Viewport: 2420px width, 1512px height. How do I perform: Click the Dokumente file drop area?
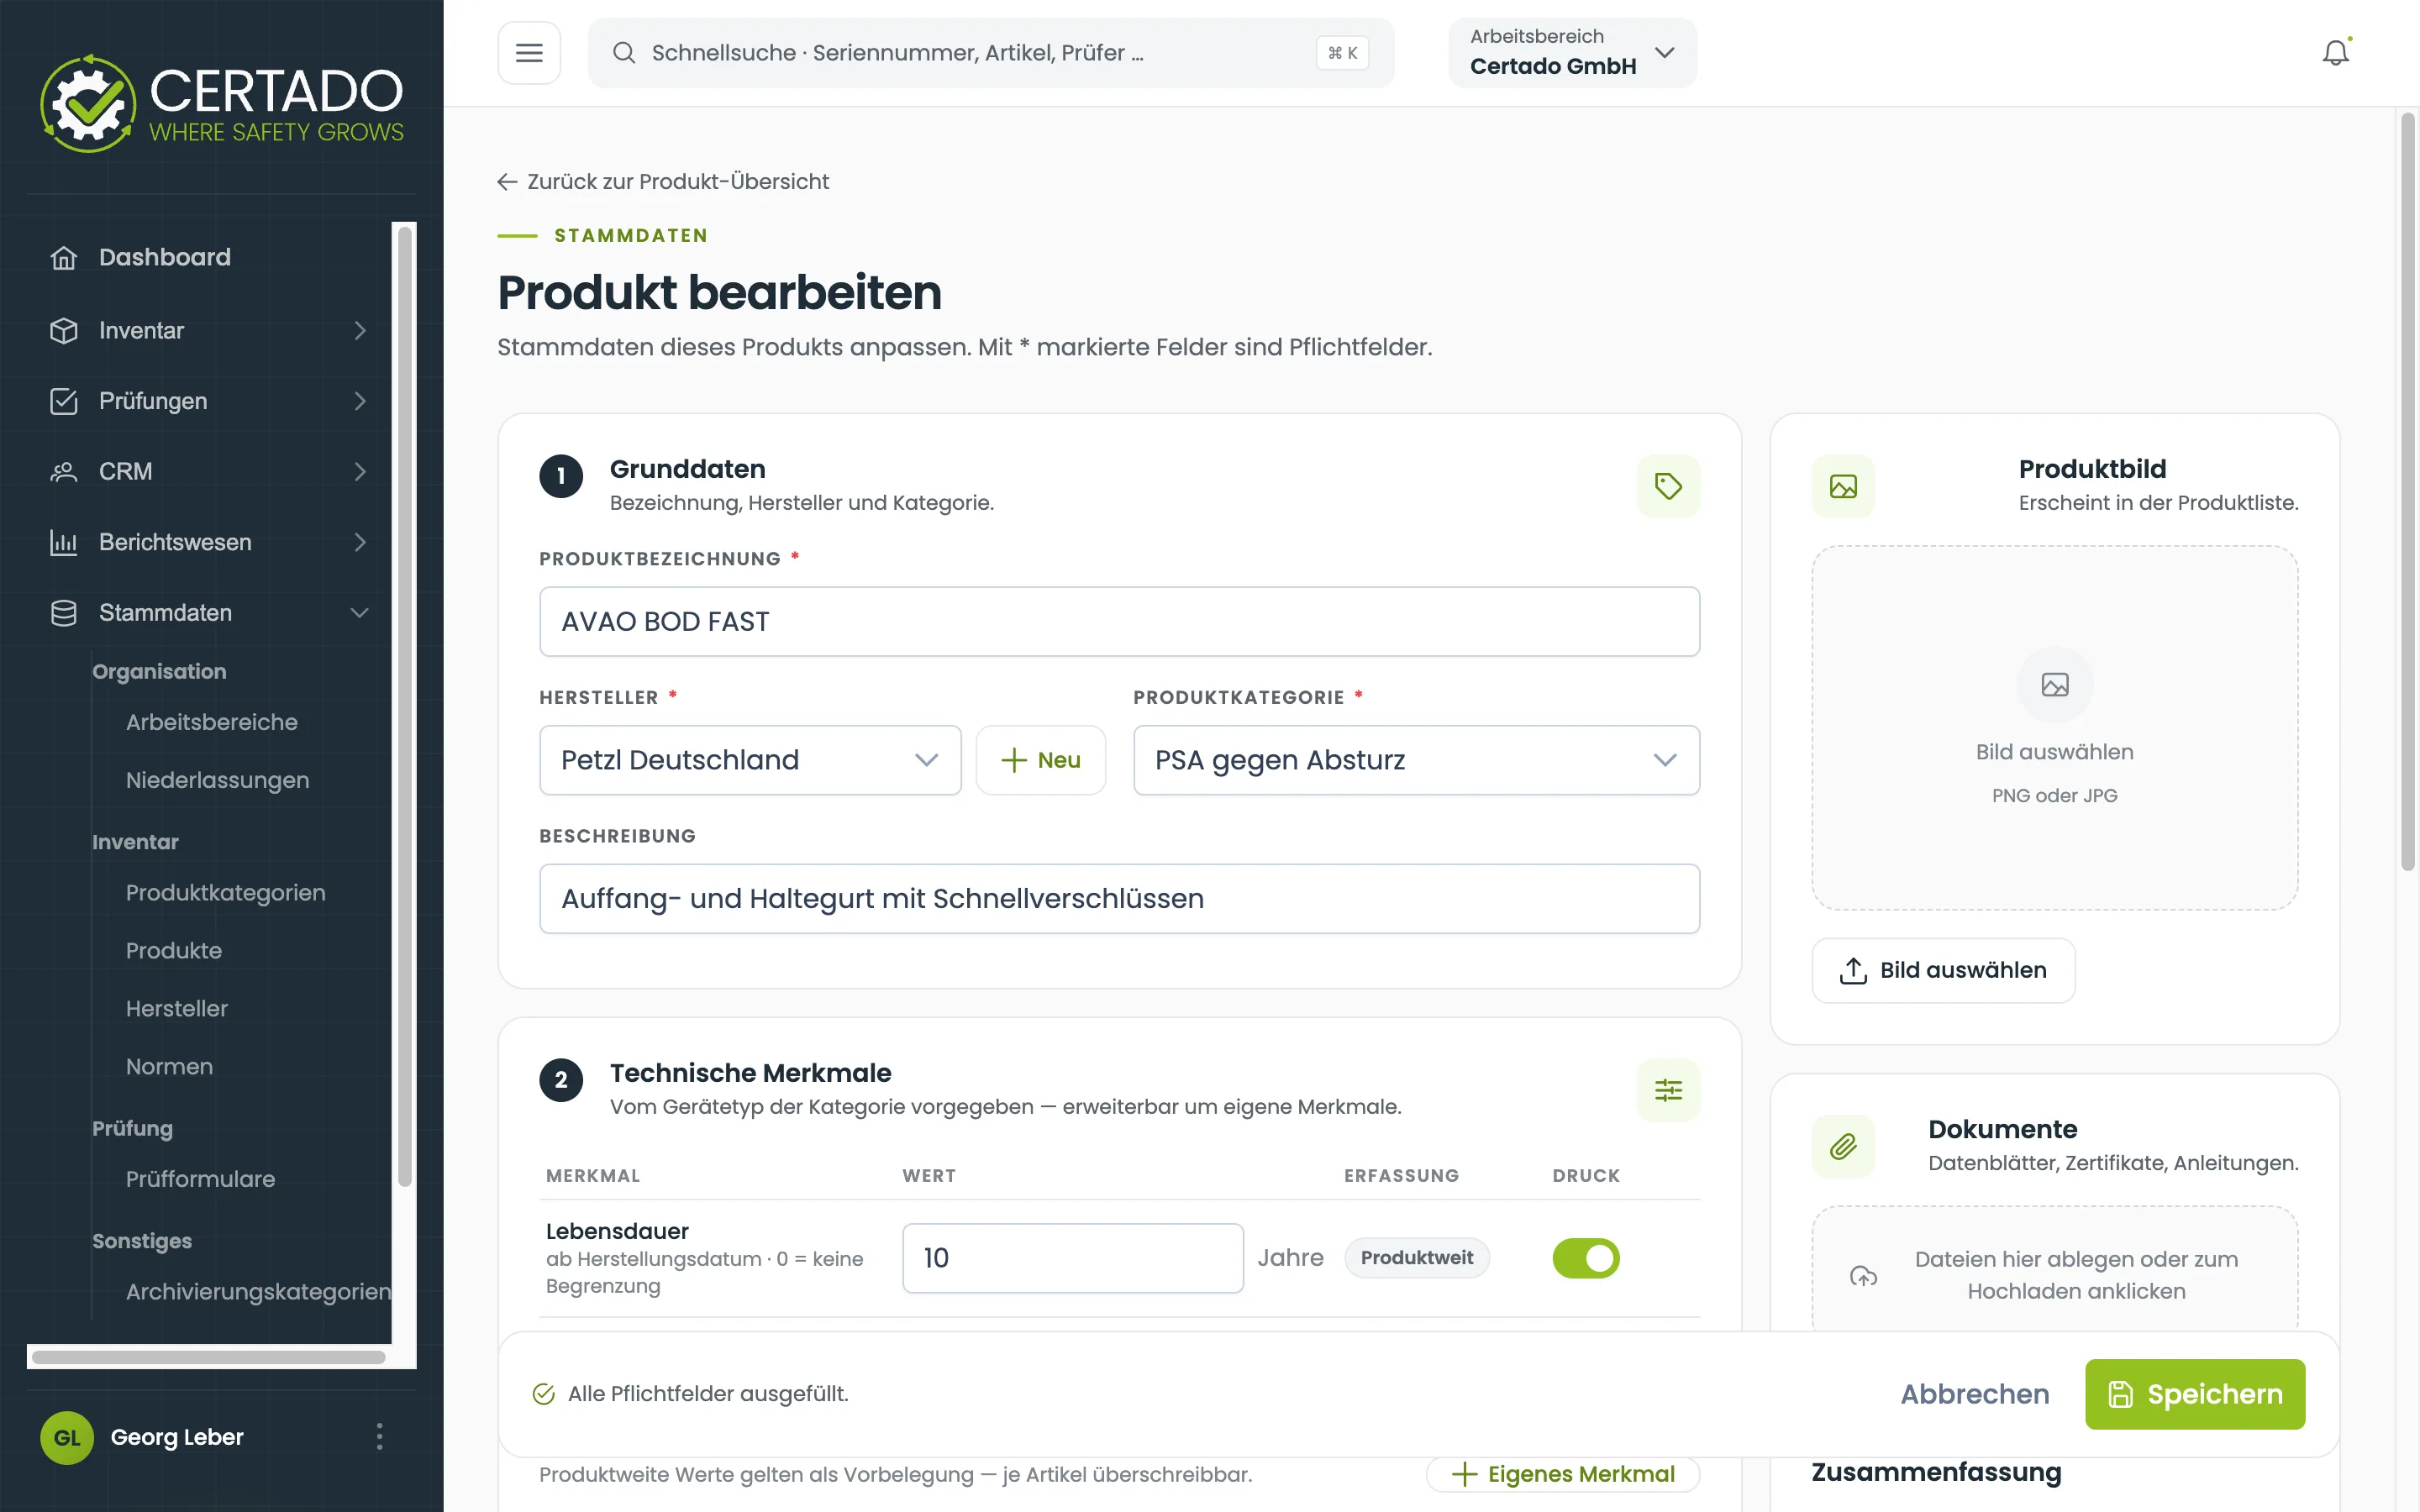pyautogui.click(x=2055, y=1270)
